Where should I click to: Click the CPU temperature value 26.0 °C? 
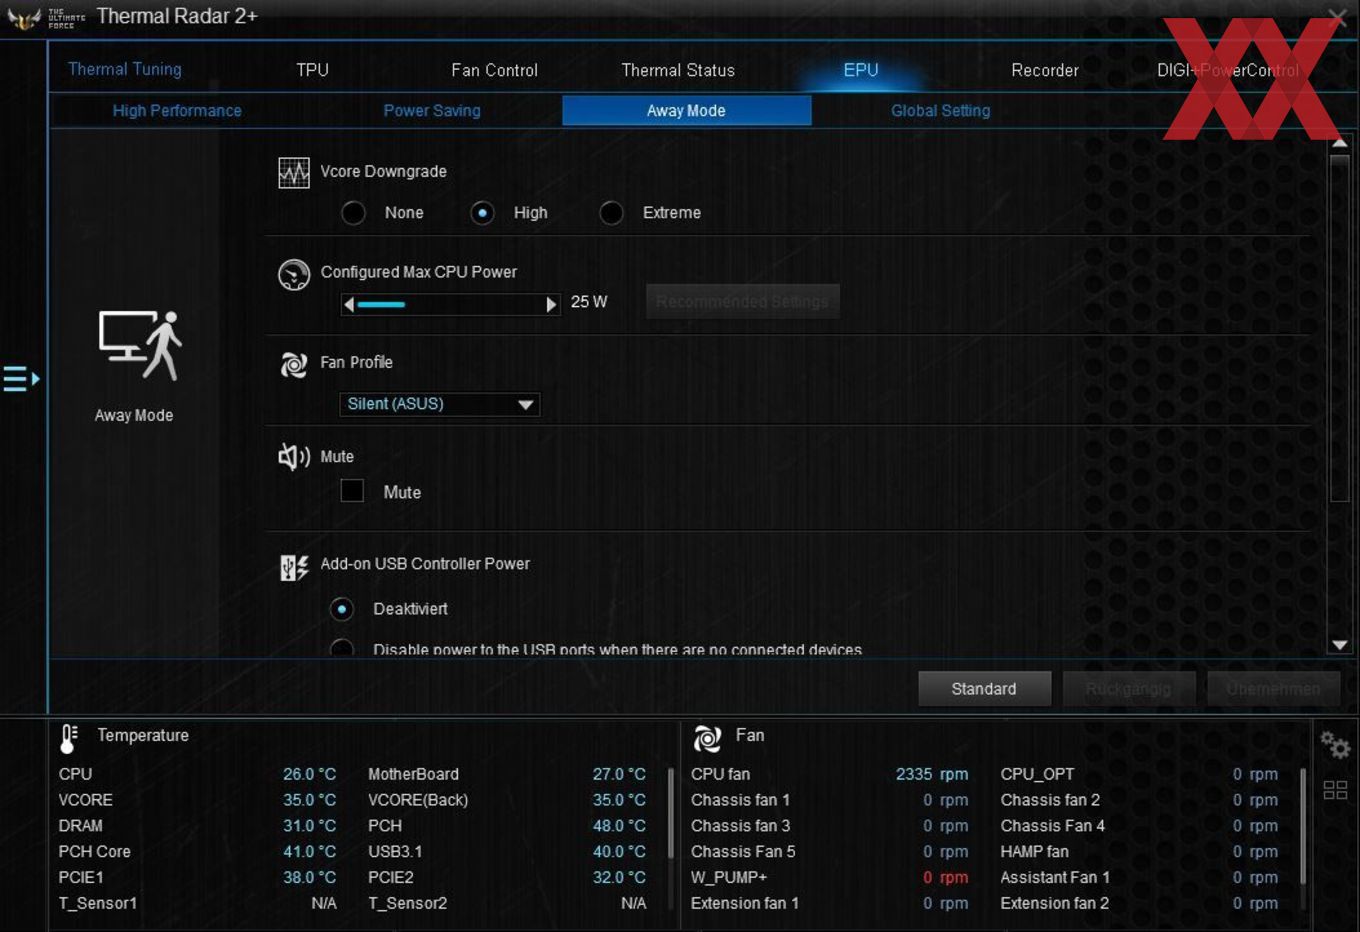(309, 774)
